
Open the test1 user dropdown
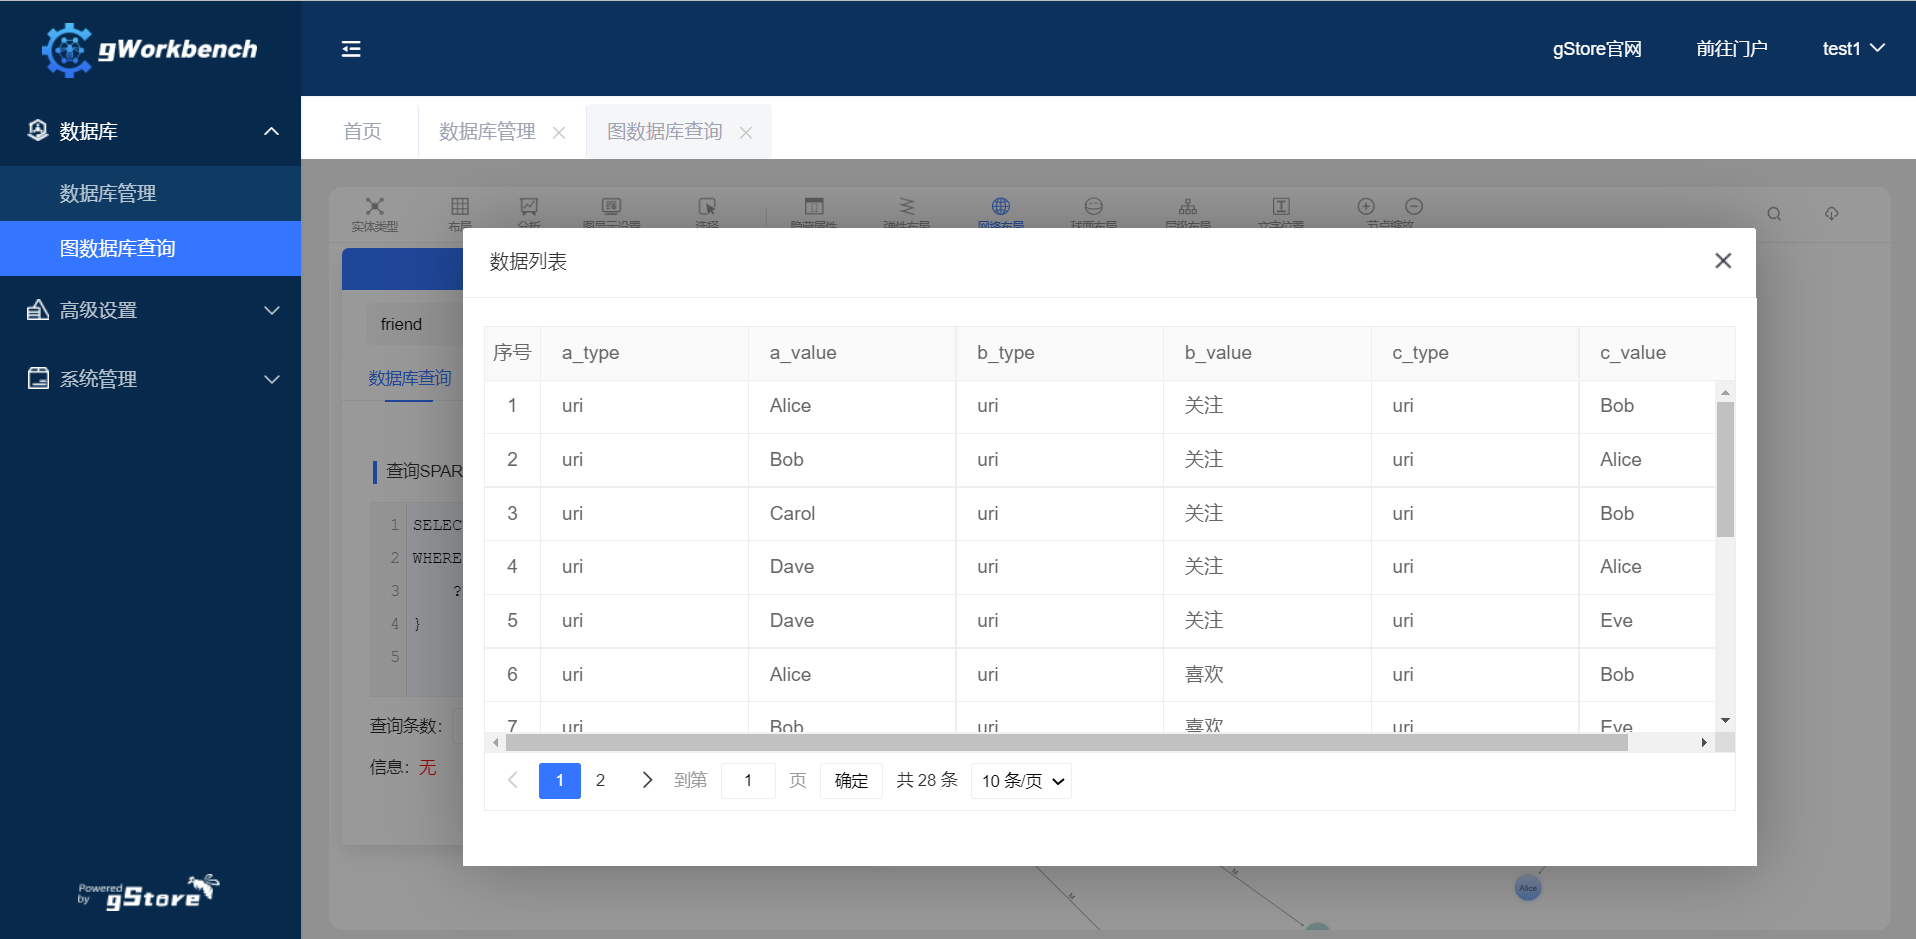point(1852,49)
